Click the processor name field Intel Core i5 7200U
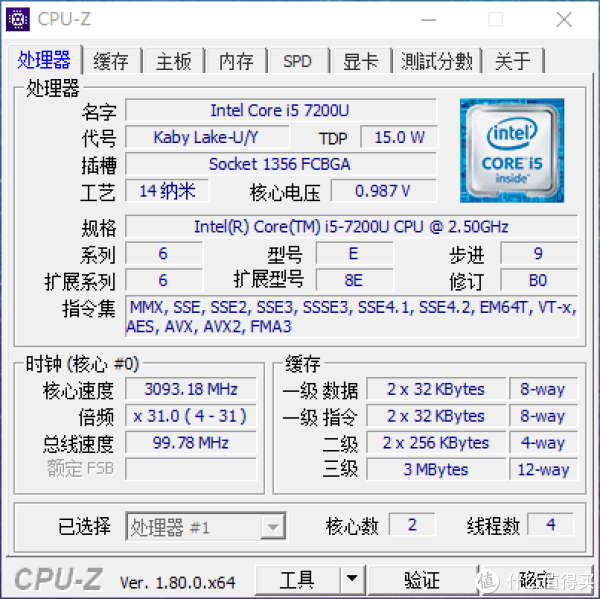This screenshot has height=599, width=600. coord(280,111)
